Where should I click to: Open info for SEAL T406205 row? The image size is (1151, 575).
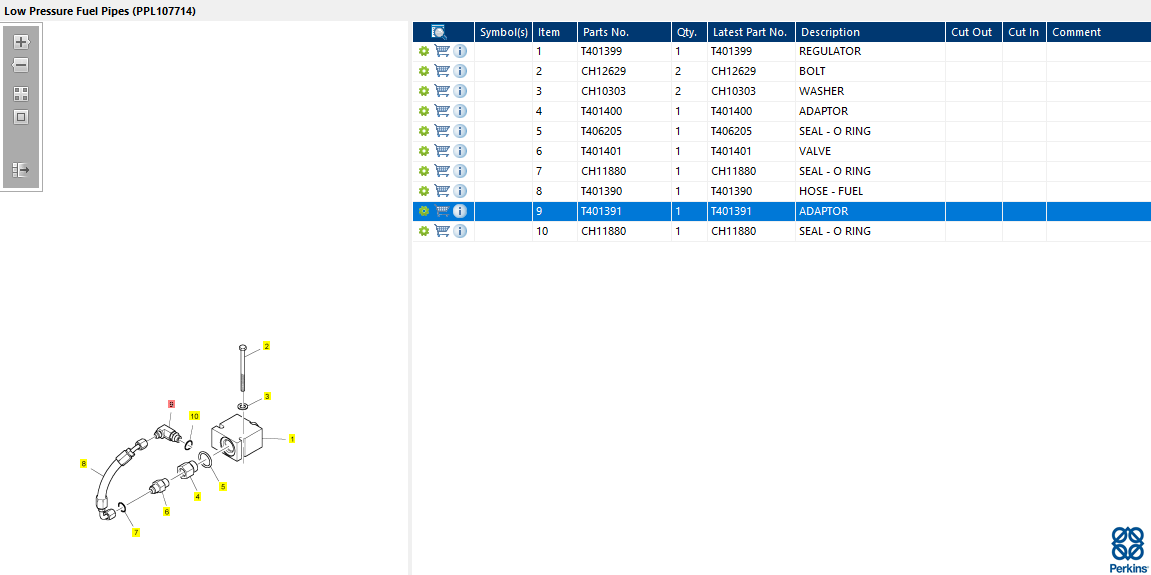(460, 131)
